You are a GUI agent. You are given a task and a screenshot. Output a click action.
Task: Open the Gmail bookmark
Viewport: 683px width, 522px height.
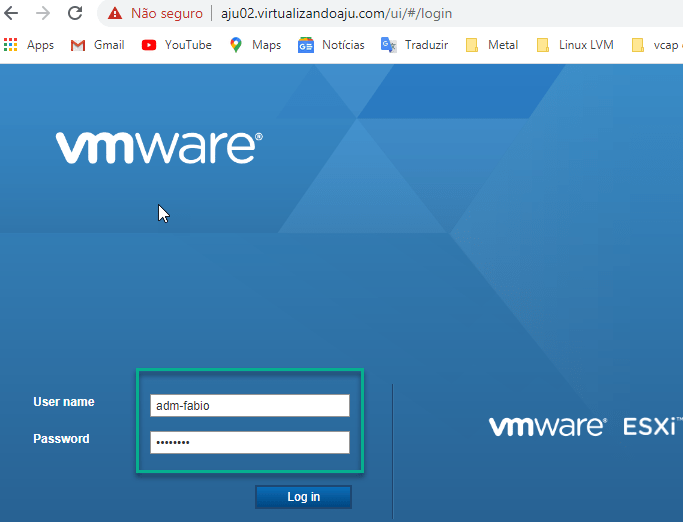98,45
